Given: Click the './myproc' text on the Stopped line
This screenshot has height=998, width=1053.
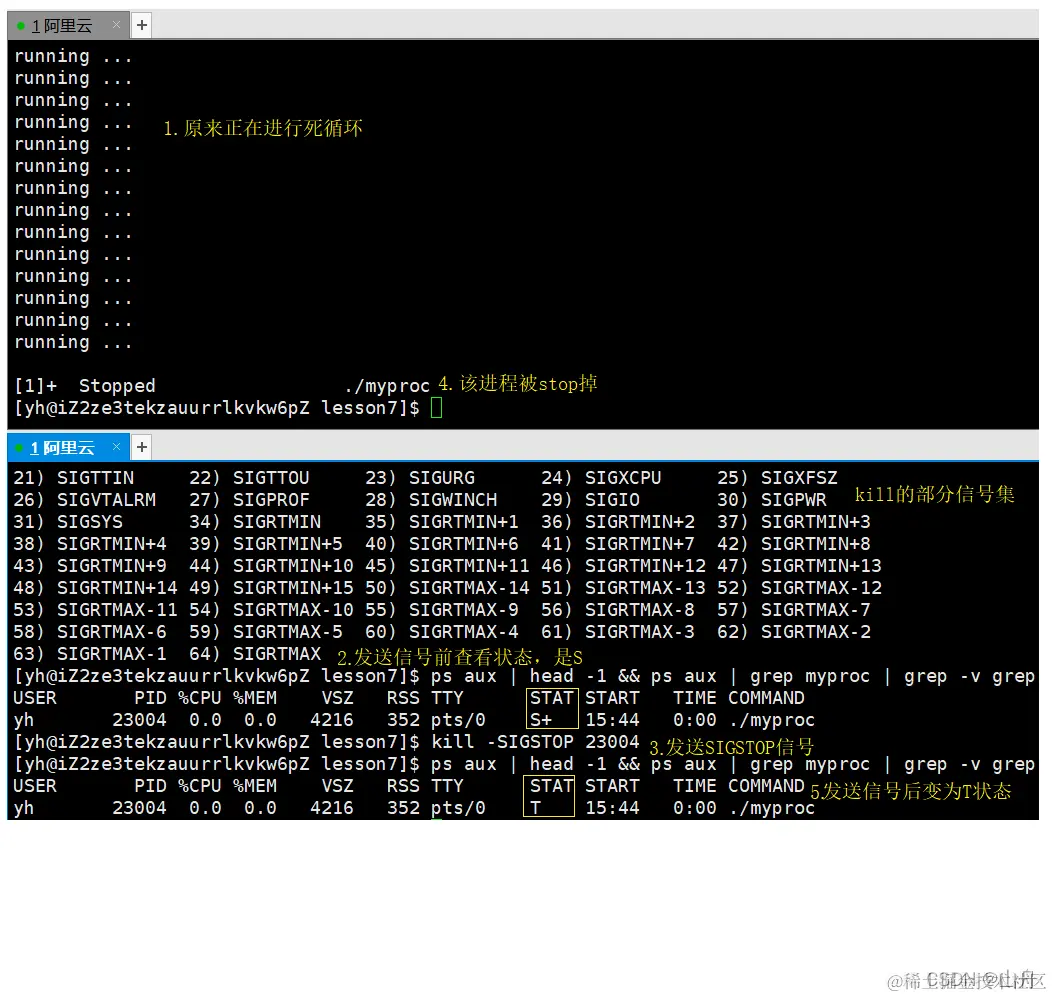Looking at the screenshot, I should pyautogui.click(x=387, y=385).
